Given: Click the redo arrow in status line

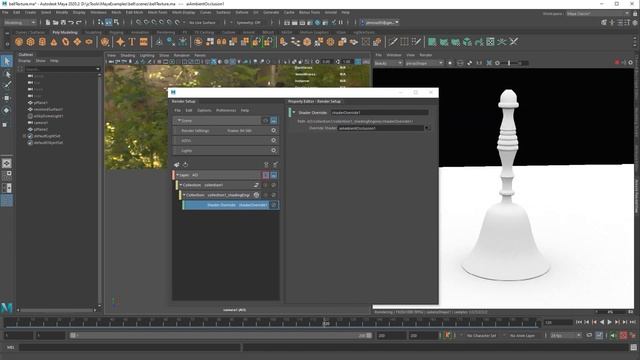Looking at the screenshot, I should click(79, 22).
